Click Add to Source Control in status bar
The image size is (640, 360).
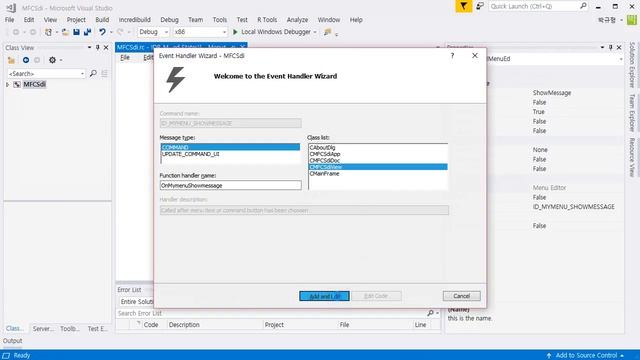point(586,356)
